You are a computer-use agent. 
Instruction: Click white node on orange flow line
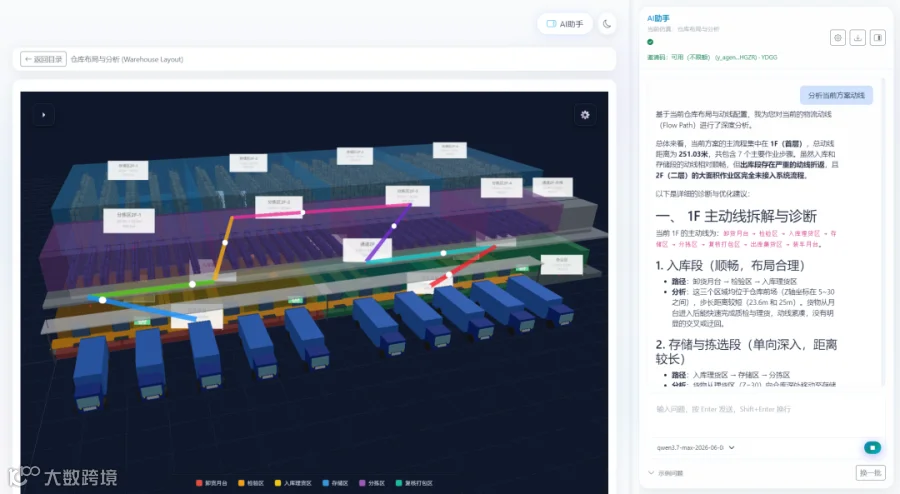225,243
